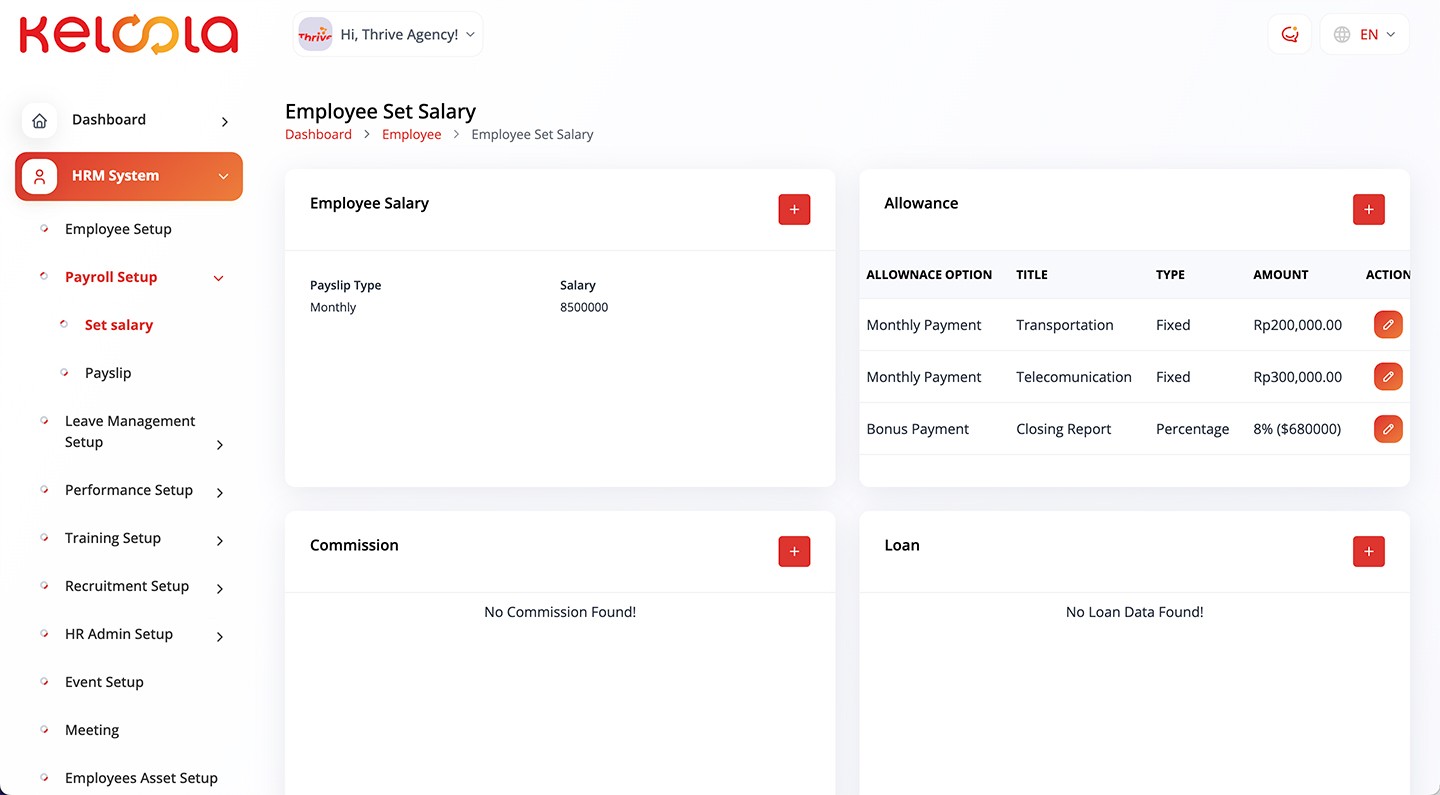Add a new Loan with plus icon

(x=1368, y=551)
